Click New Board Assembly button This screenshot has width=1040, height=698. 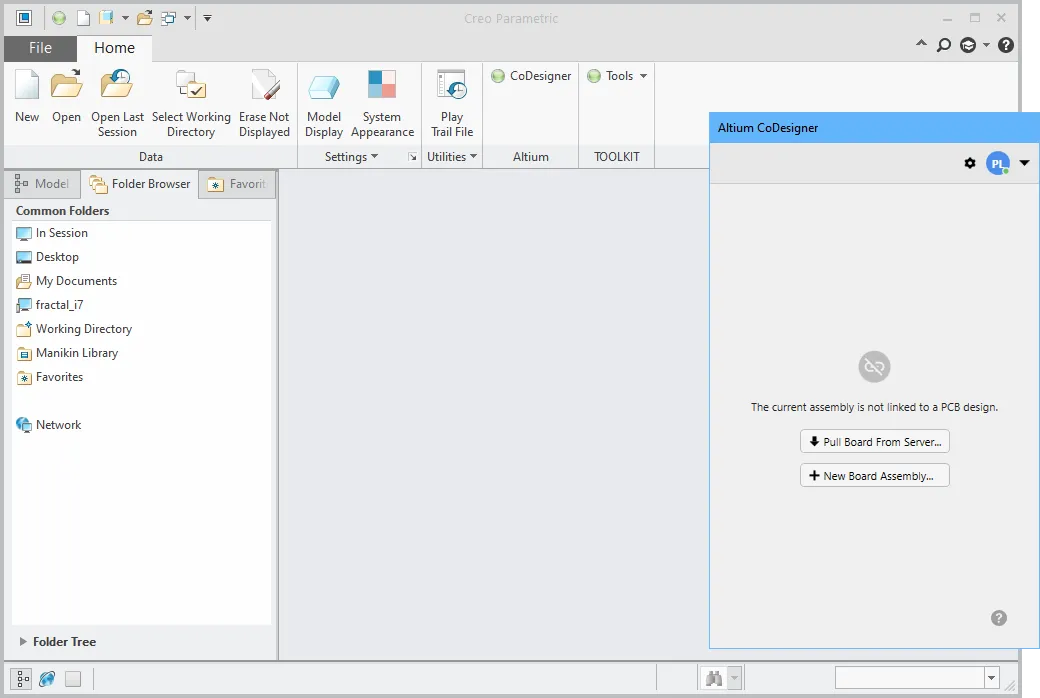tap(875, 476)
